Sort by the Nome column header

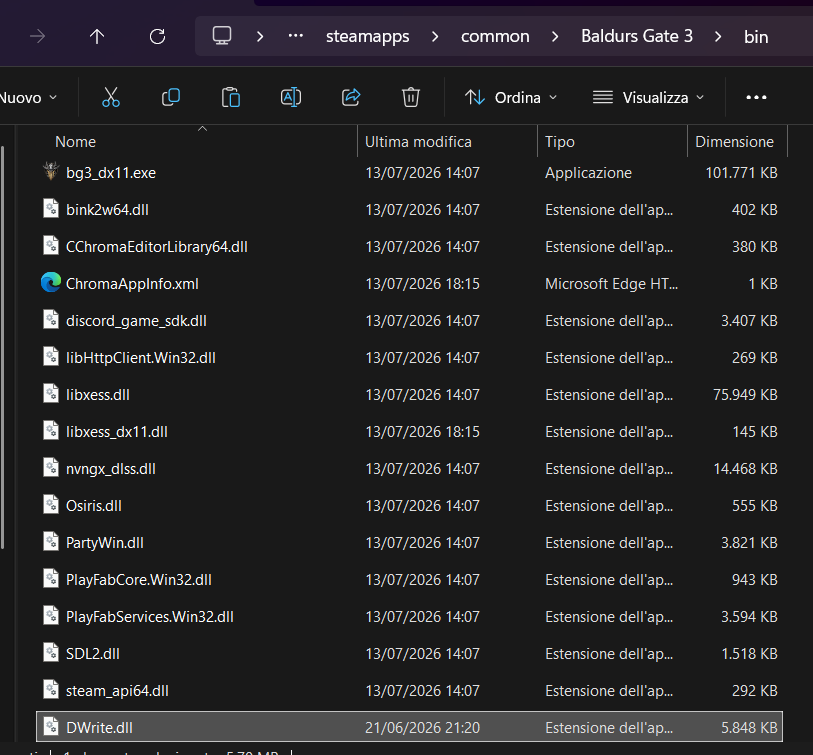click(x=75, y=142)
